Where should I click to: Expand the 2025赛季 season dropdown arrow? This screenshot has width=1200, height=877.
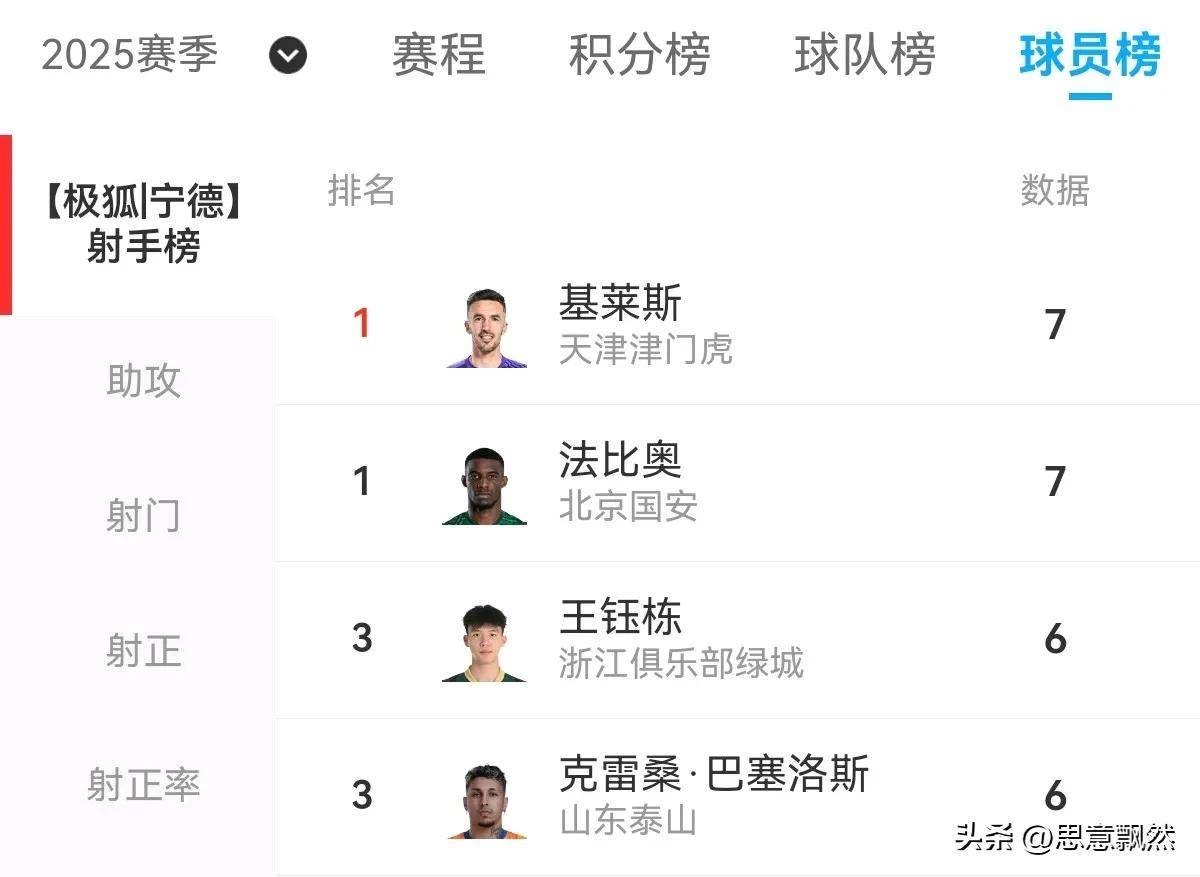tap(288, 56)
